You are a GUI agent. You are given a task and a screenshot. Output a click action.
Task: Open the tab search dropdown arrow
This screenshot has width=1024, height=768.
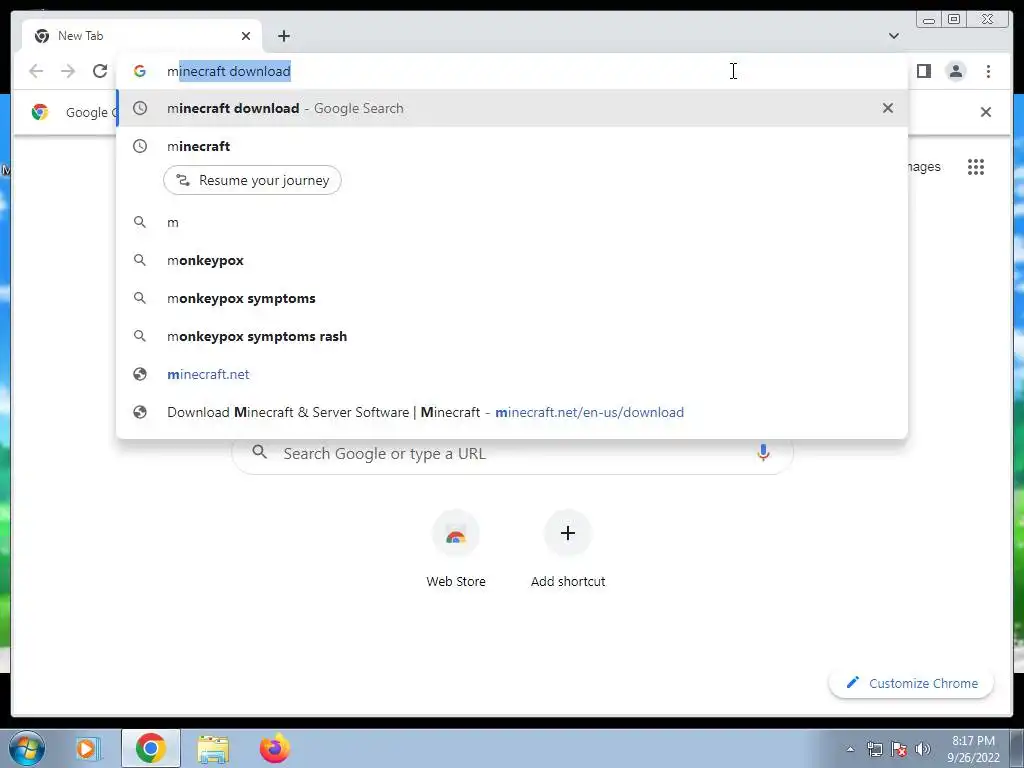893,36
